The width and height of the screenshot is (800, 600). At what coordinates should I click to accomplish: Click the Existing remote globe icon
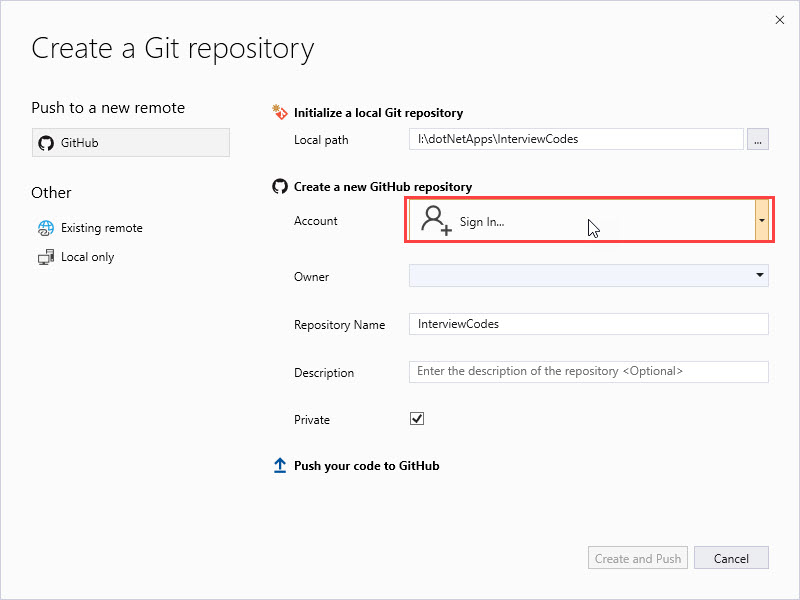coord(45,228)
